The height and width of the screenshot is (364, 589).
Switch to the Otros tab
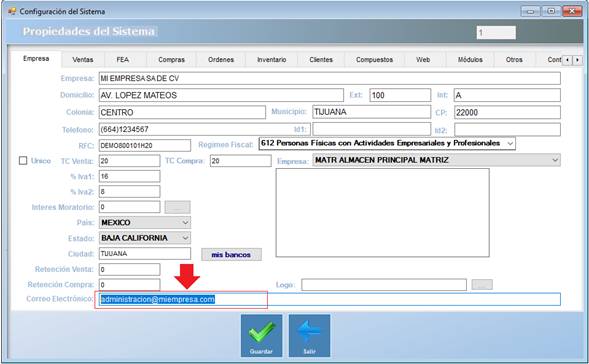(x=514, y=60)
